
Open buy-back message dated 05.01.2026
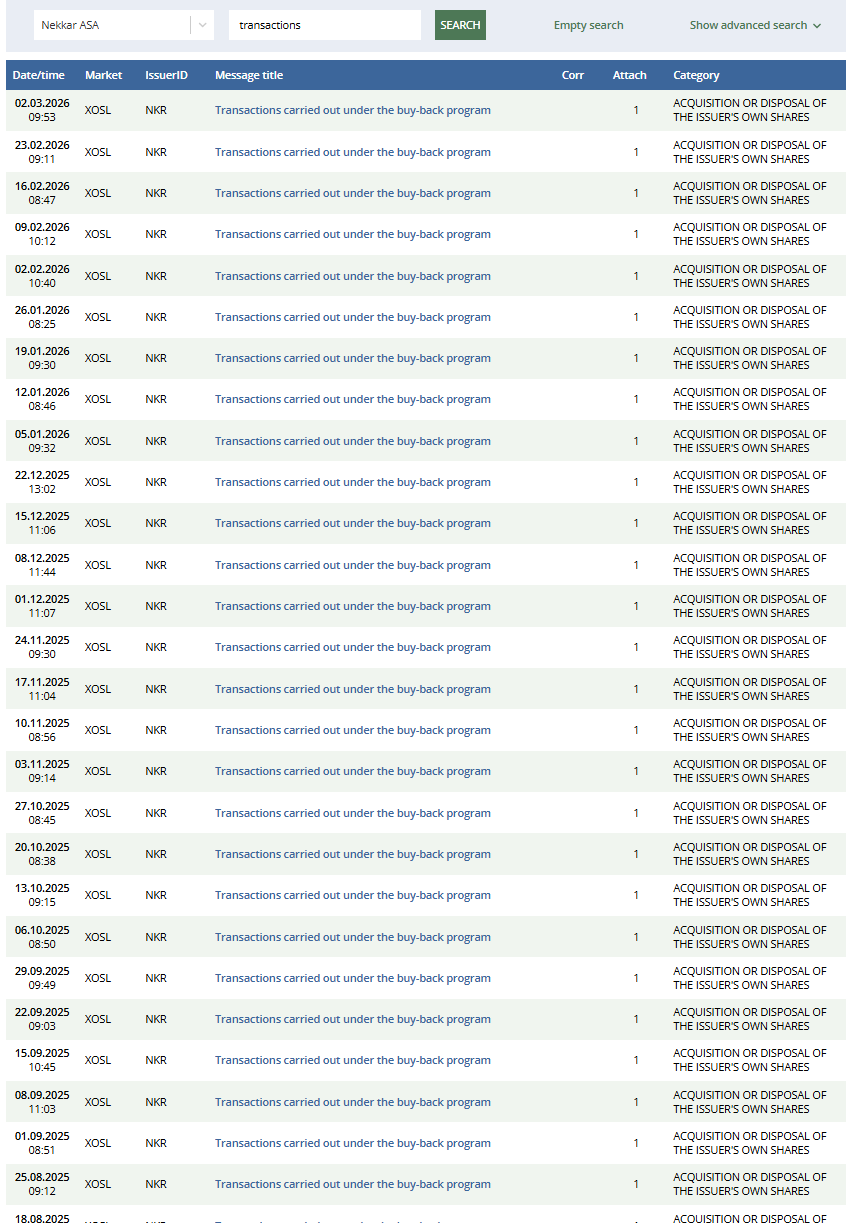tap(352, 441)
